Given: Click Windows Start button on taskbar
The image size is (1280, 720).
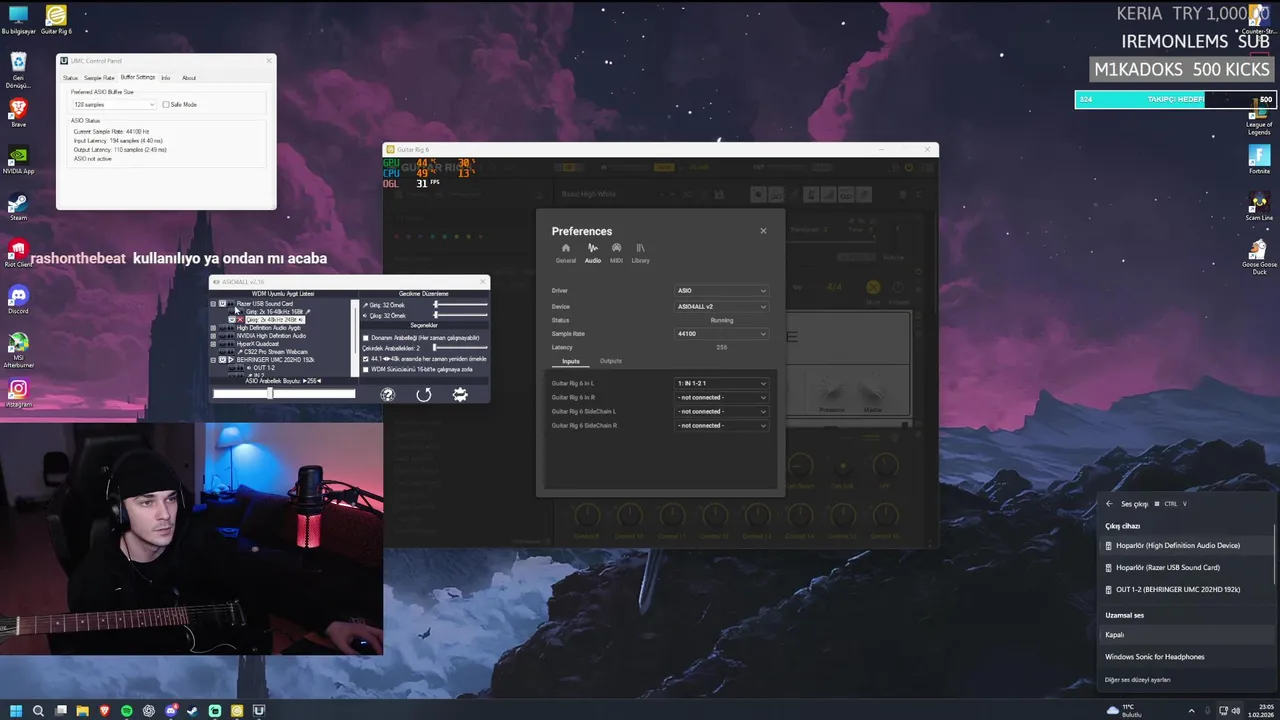Looking at the screenshot, I should (17, 711).
